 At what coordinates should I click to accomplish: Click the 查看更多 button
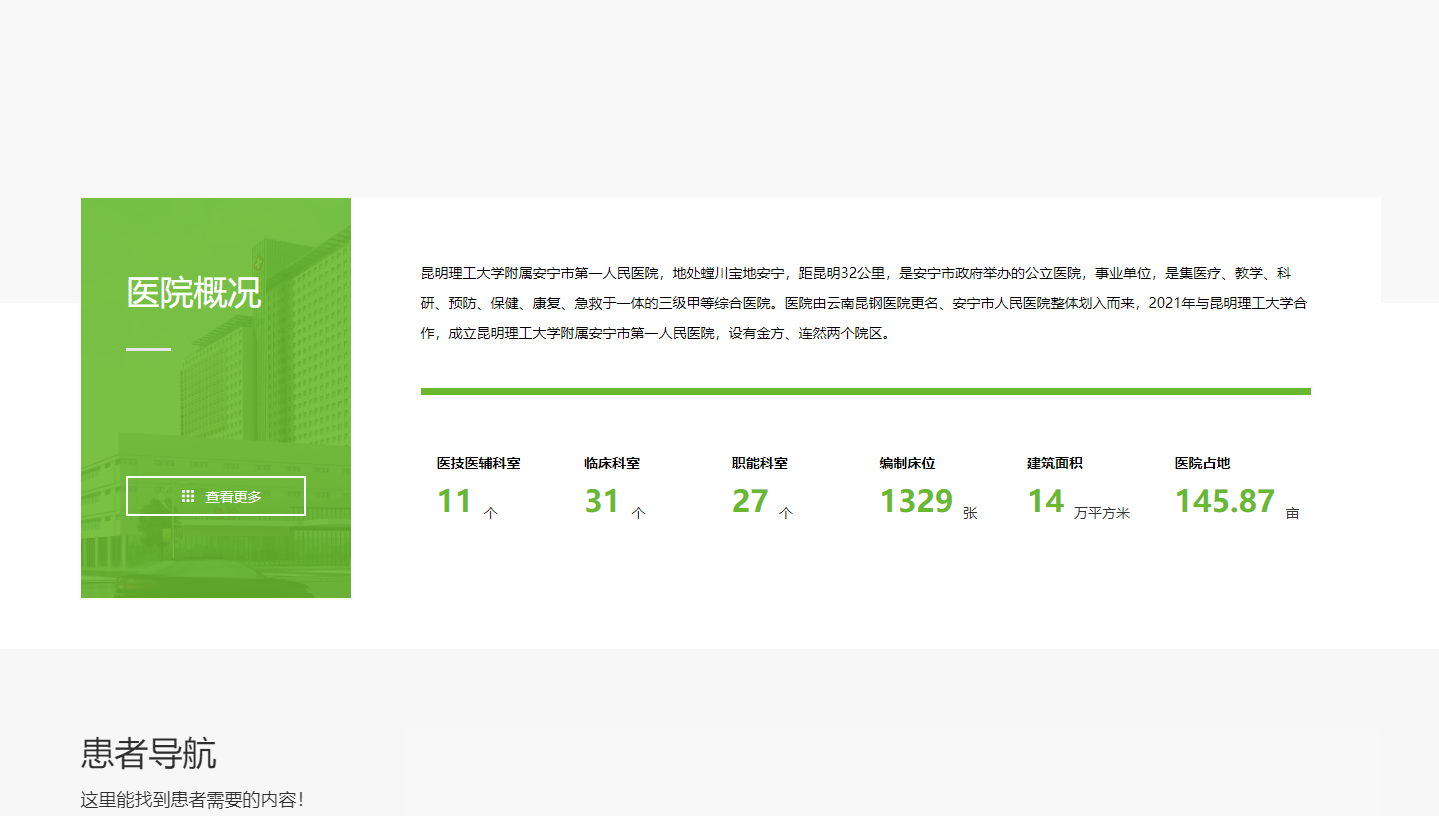pyautogui.click(x=216, y=496)
